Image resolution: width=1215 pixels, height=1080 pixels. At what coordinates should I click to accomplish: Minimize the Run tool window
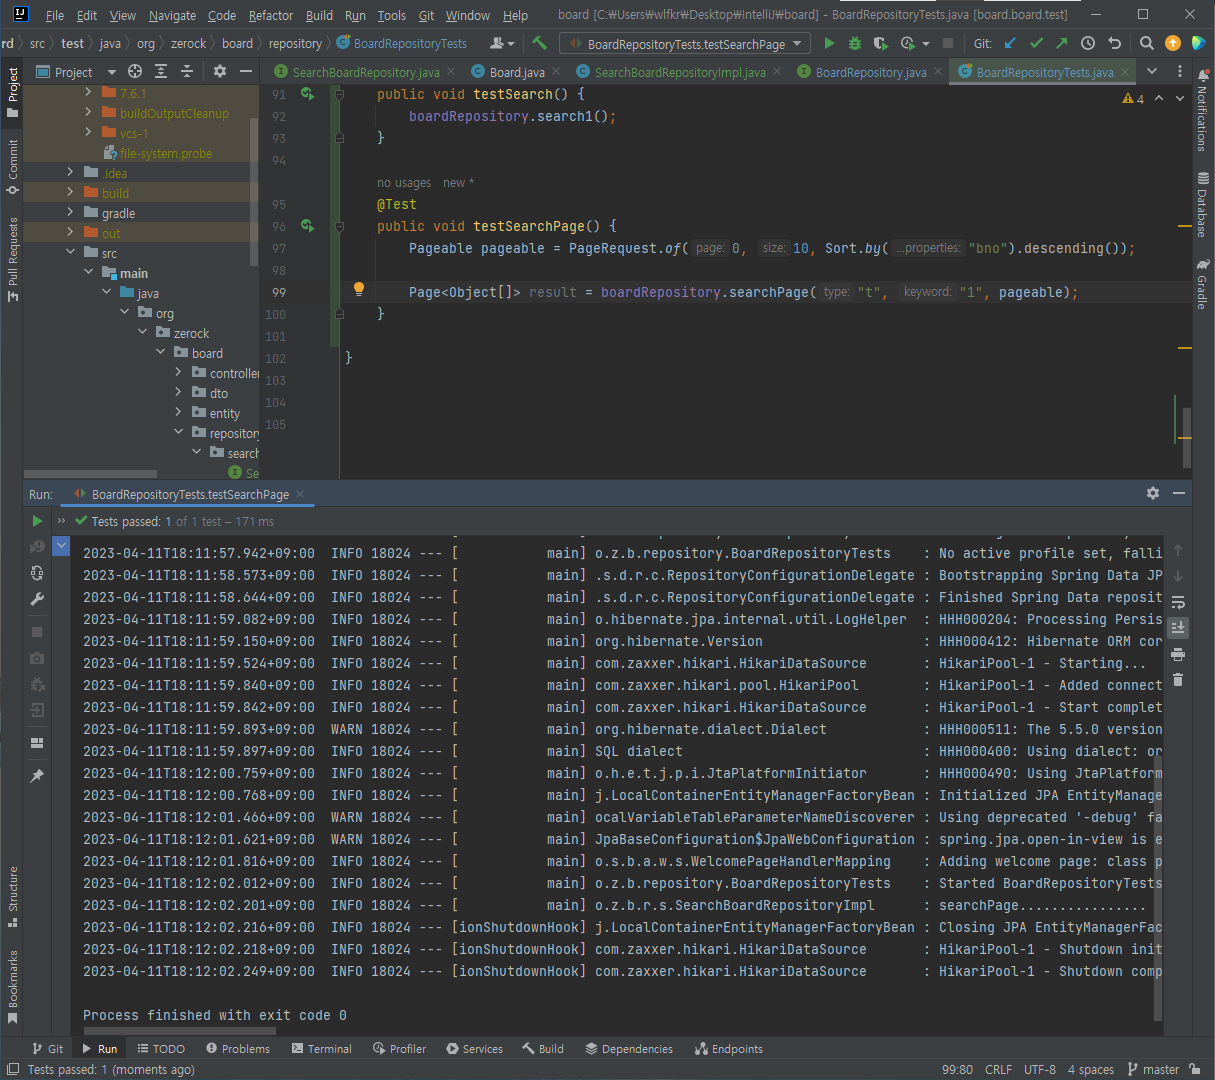click(x=1179, y=493)
